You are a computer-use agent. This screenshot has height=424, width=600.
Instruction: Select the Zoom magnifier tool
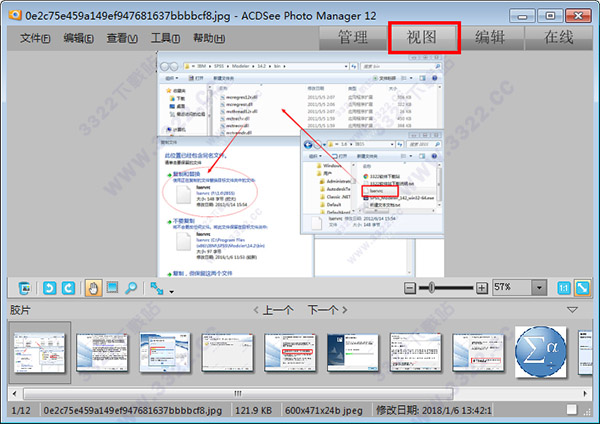tap(131, 288)
